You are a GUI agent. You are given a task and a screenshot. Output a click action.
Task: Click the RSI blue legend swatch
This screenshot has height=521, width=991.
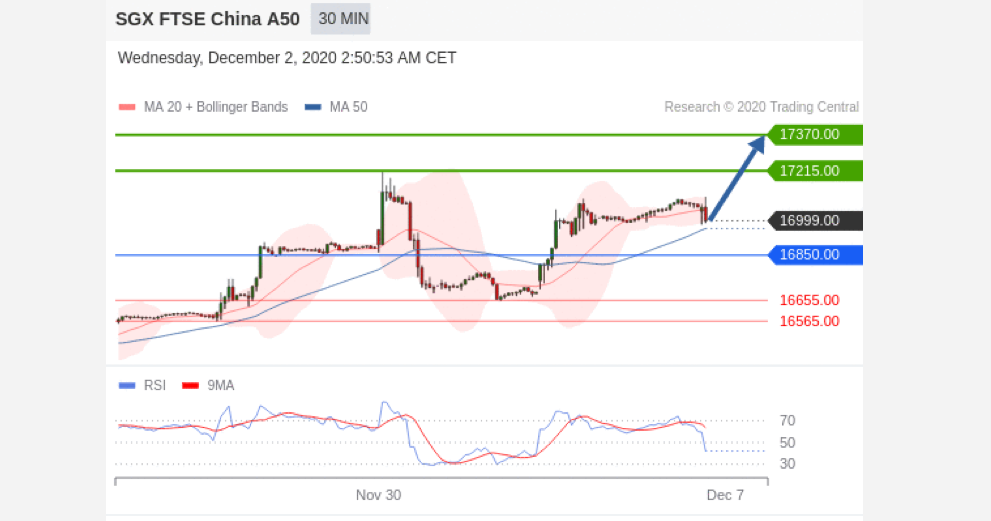coord(127,386)
